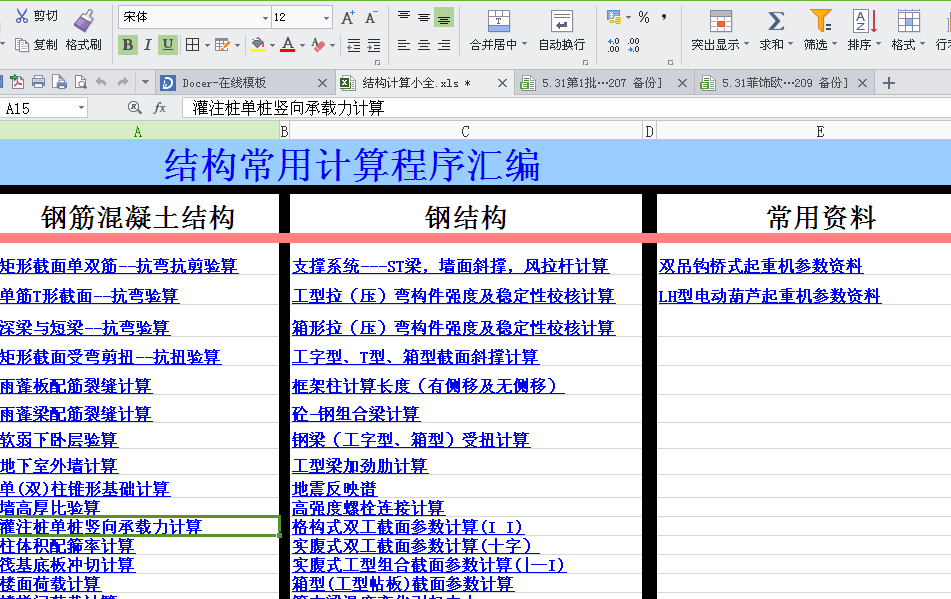Apply percent style format
The width and height of the screenshot is (951, 599).
tap(644, 17)
